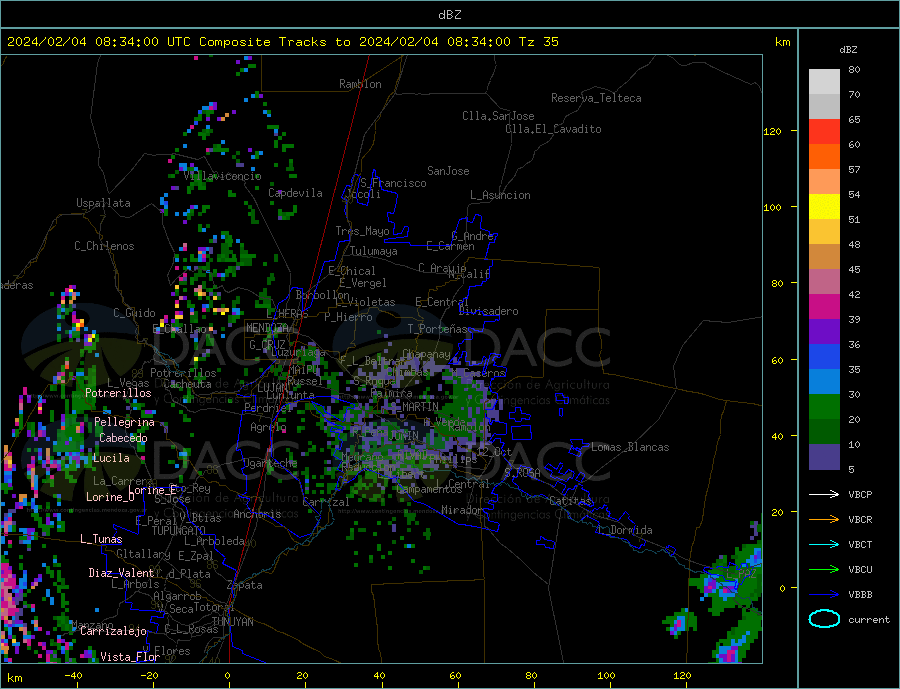
Task: Click the Clla.El_Cavadito label
Action: point(553,129)
